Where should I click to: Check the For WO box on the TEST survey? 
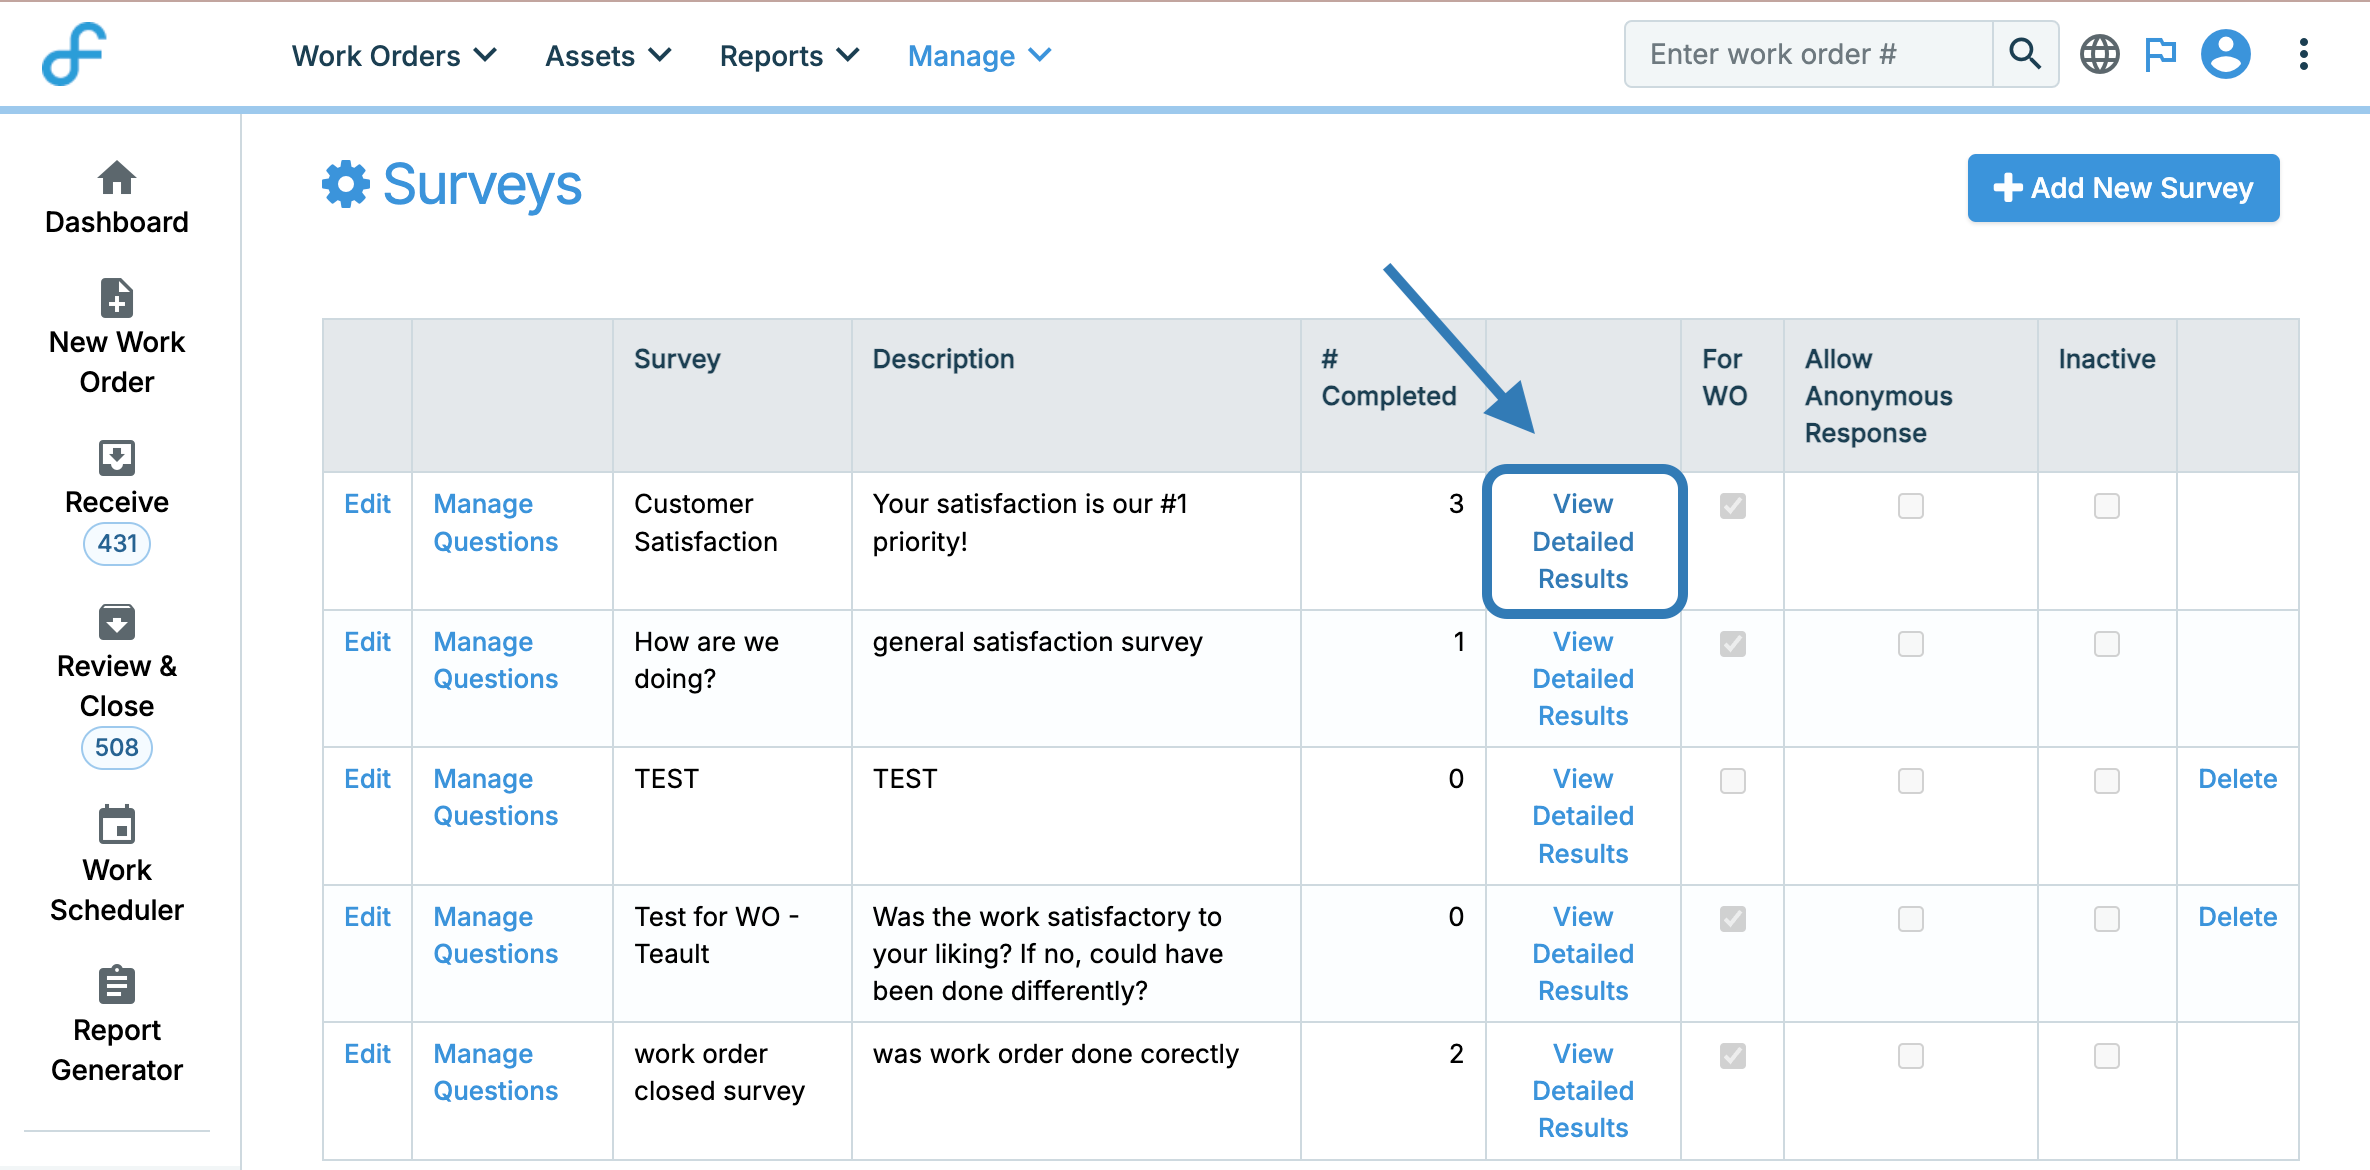tap(1732, 781)
